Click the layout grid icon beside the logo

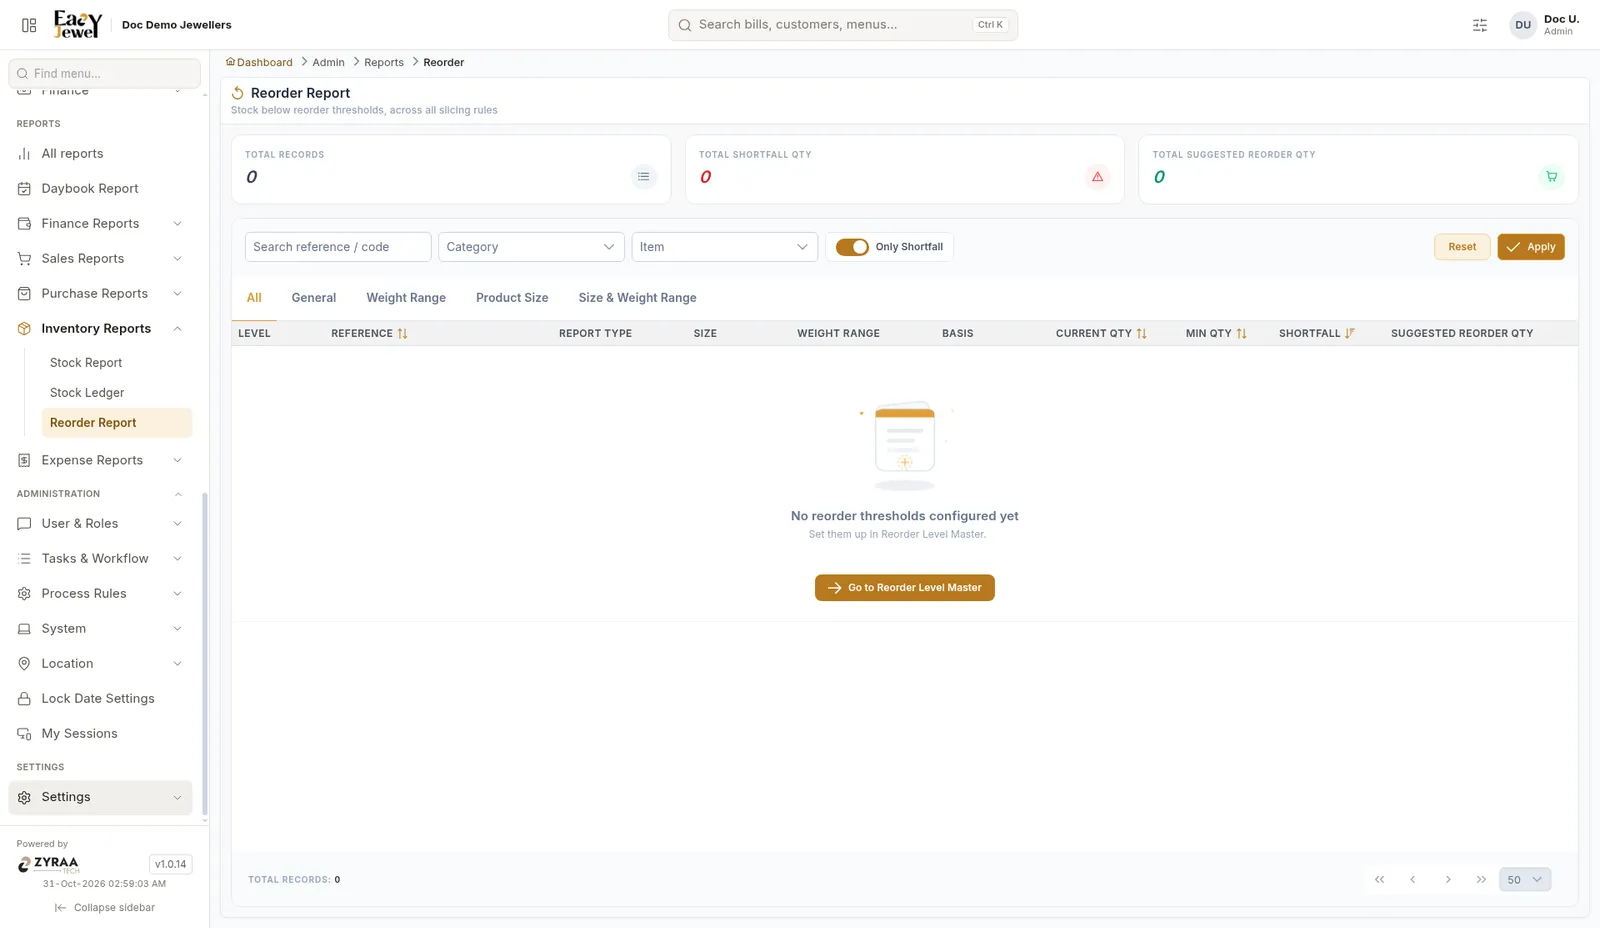point(29,25)
